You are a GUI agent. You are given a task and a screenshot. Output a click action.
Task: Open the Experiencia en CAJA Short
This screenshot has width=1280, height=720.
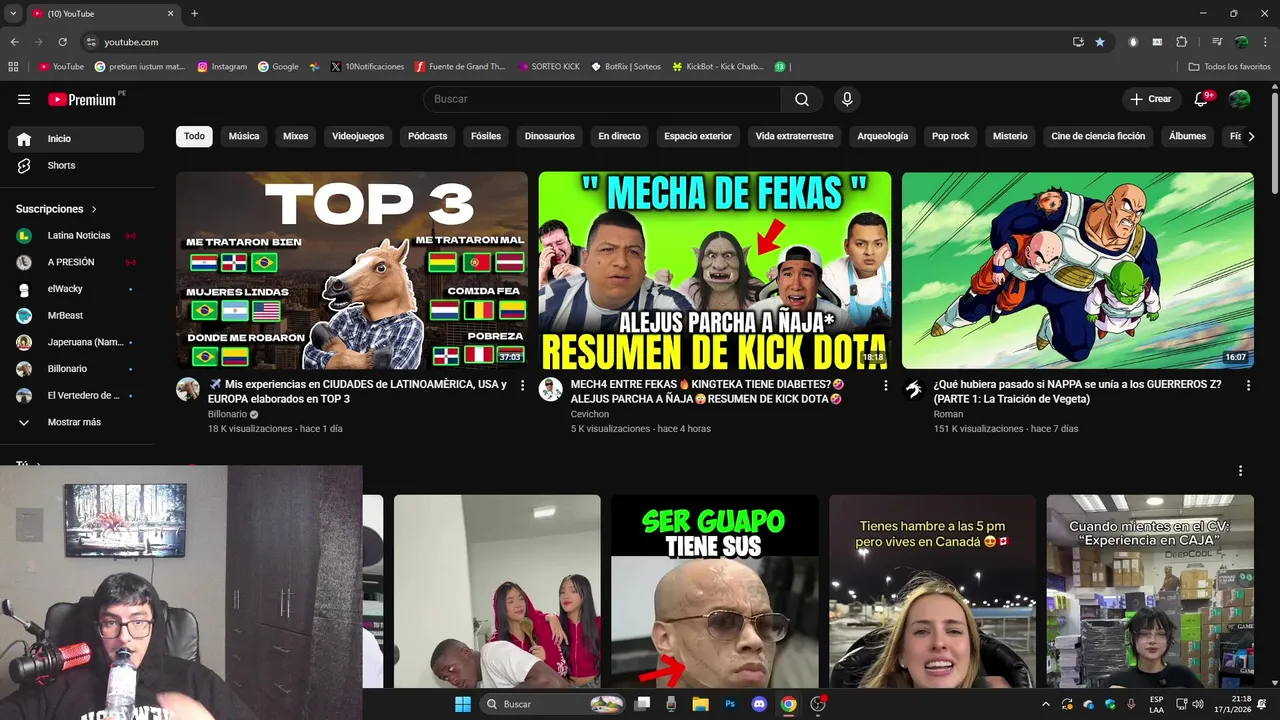(x=1150, y=591)
